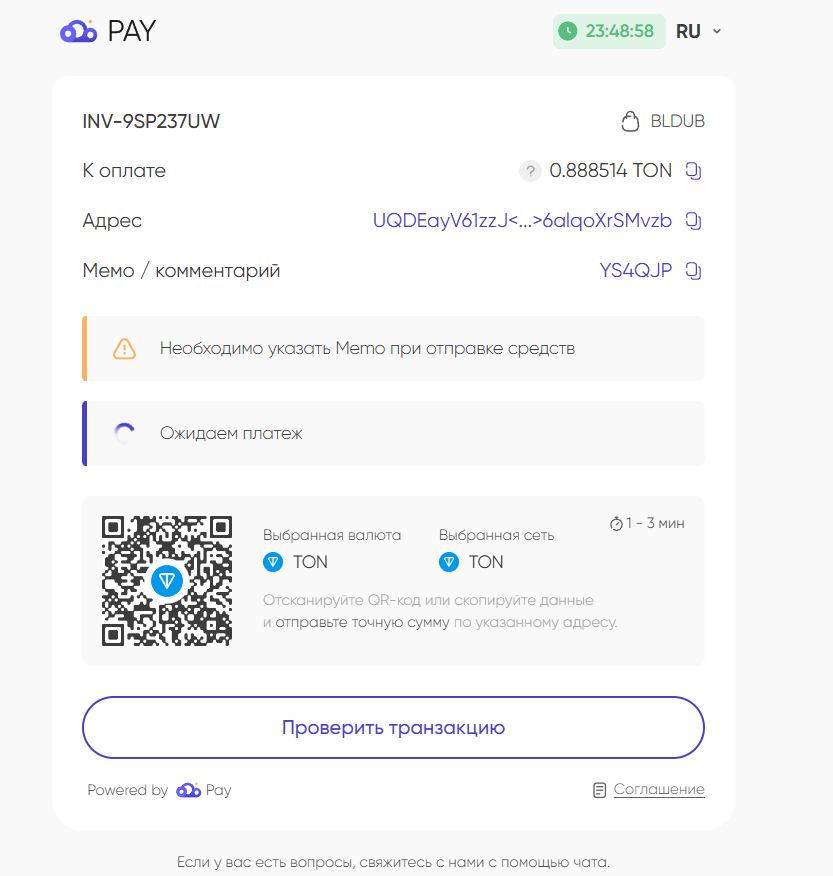Click the Powered by Pay footer logo
833x876 pixels.
(x=188, y=789)
